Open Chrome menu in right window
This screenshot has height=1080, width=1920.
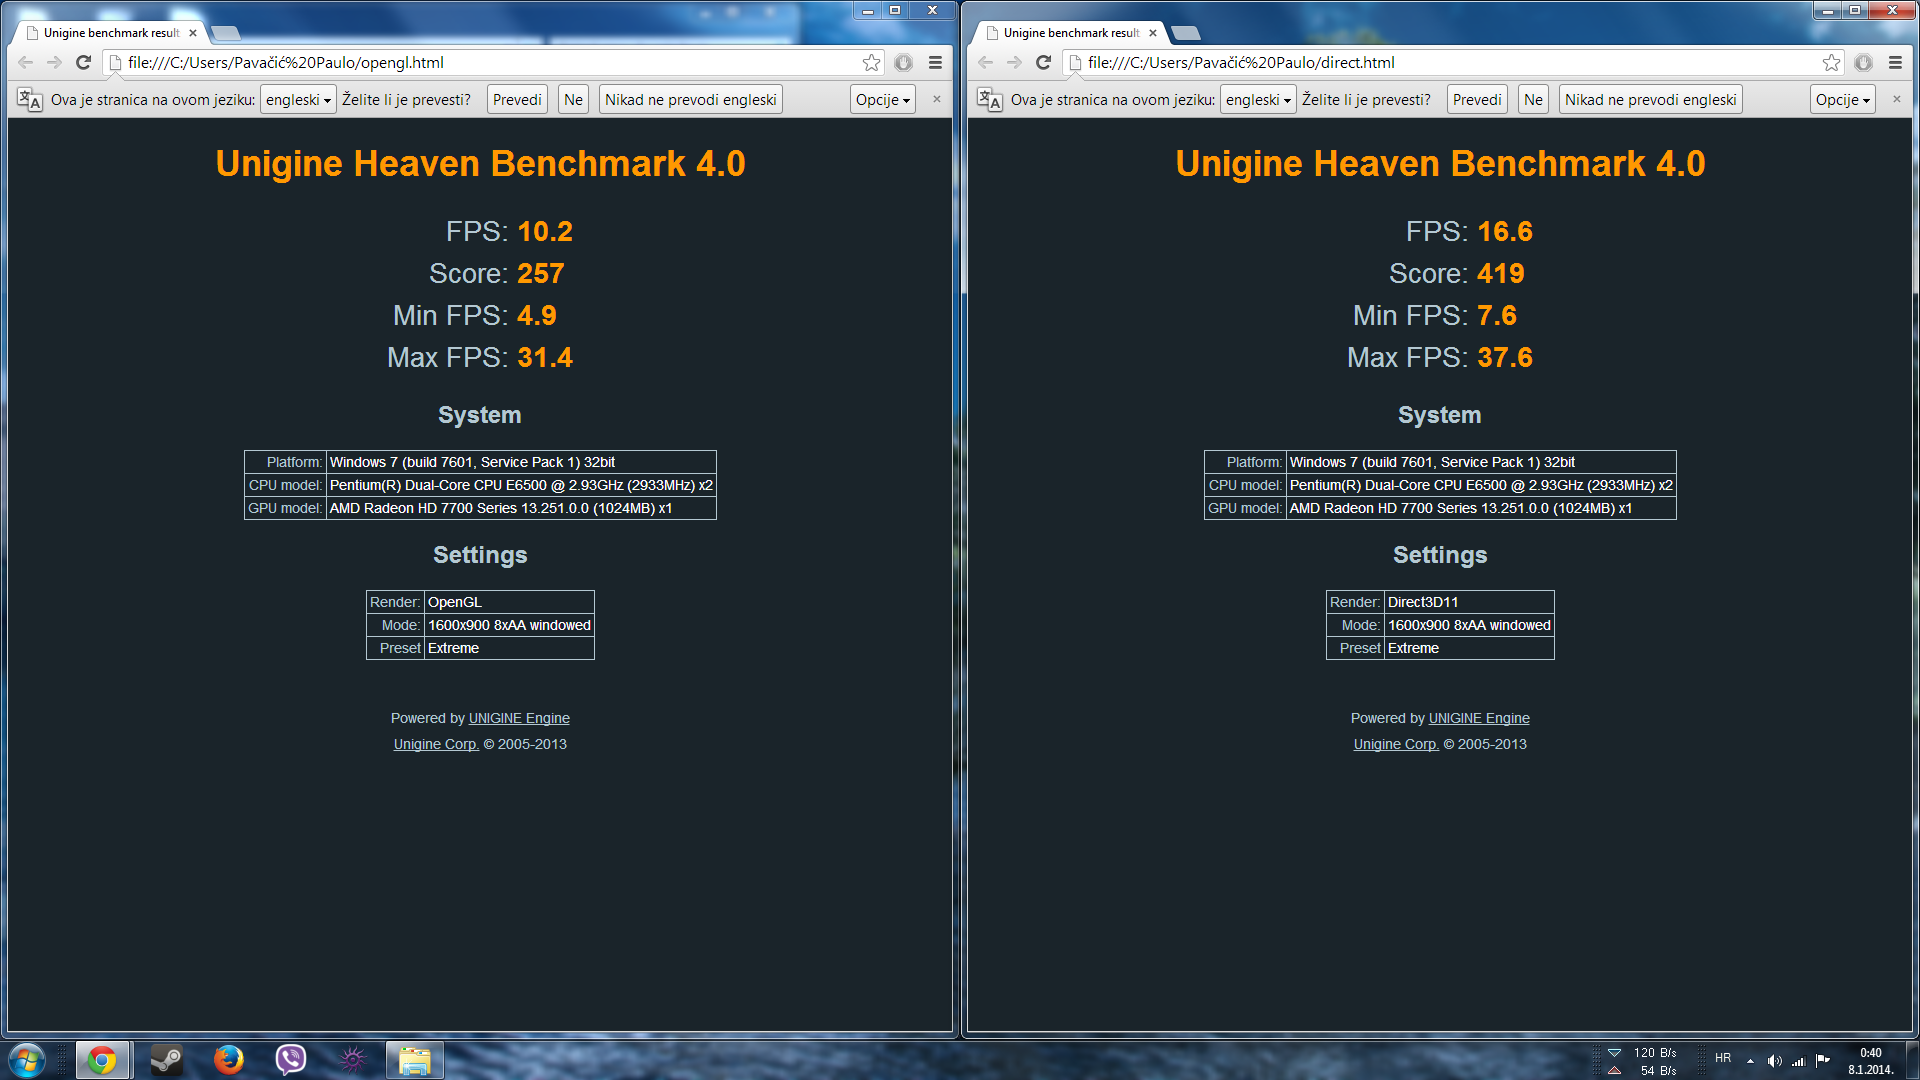[1896, 62]
